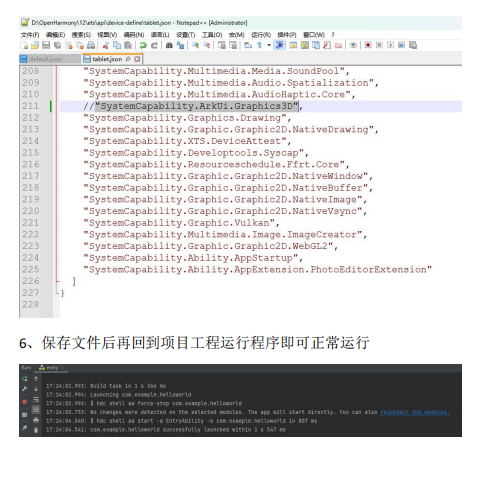
Task: Click the Paste toolbar icon
Action: coord(128,45)
